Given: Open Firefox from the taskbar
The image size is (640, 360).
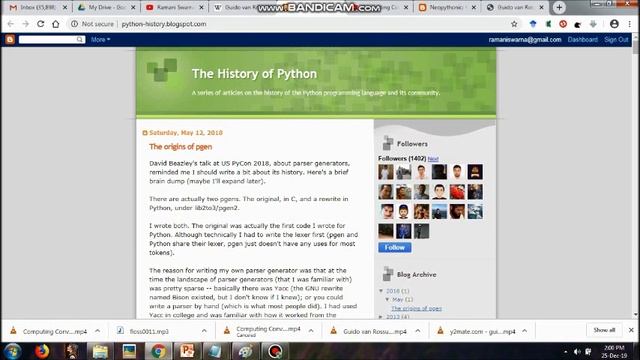Looking at the screenshot, I should (x=42, y=351).
